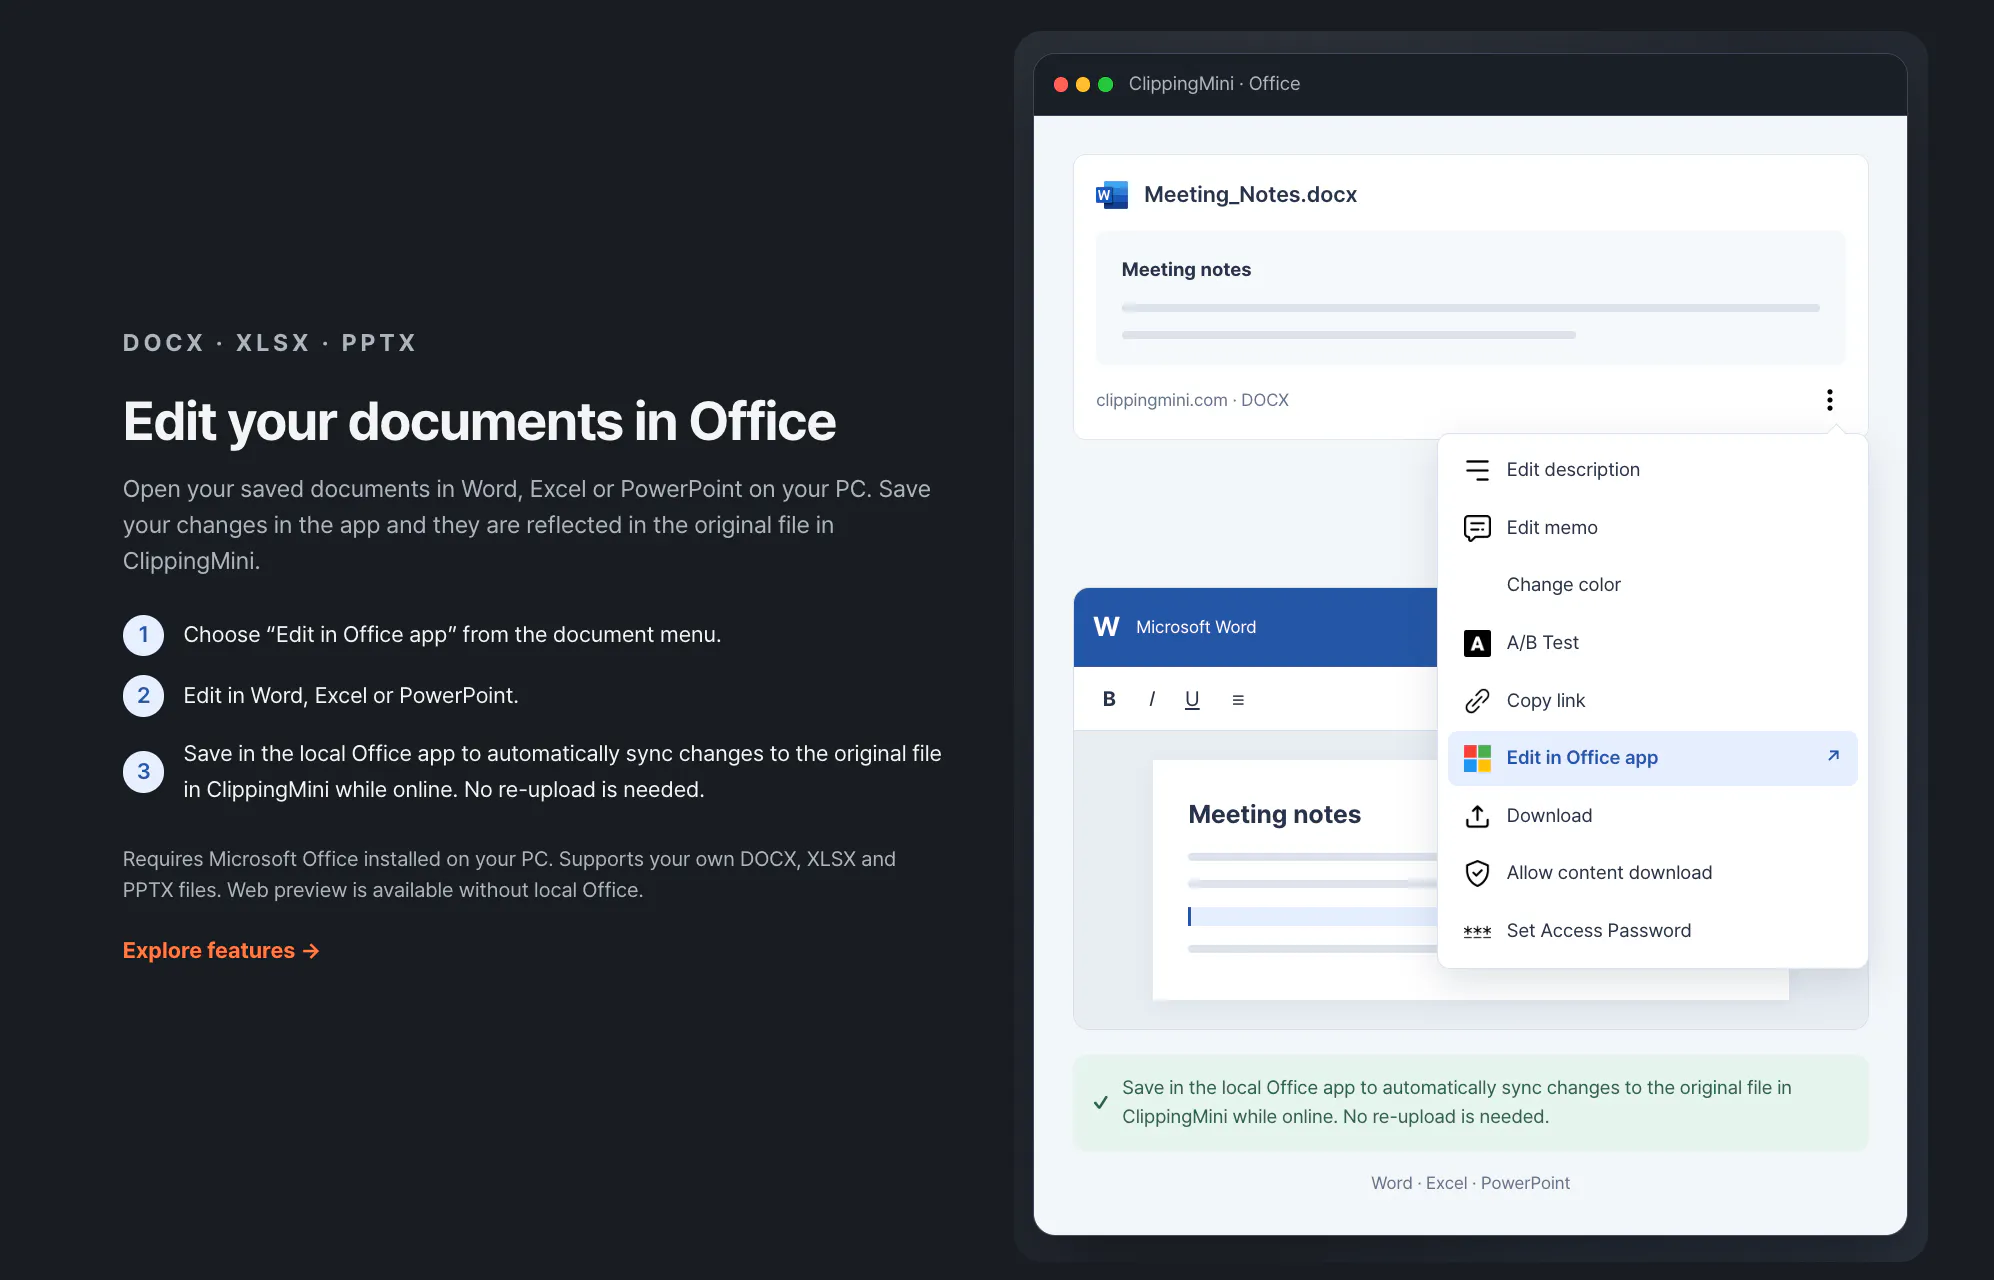
Task: Select Download from the document menu
Action: 1652,816
